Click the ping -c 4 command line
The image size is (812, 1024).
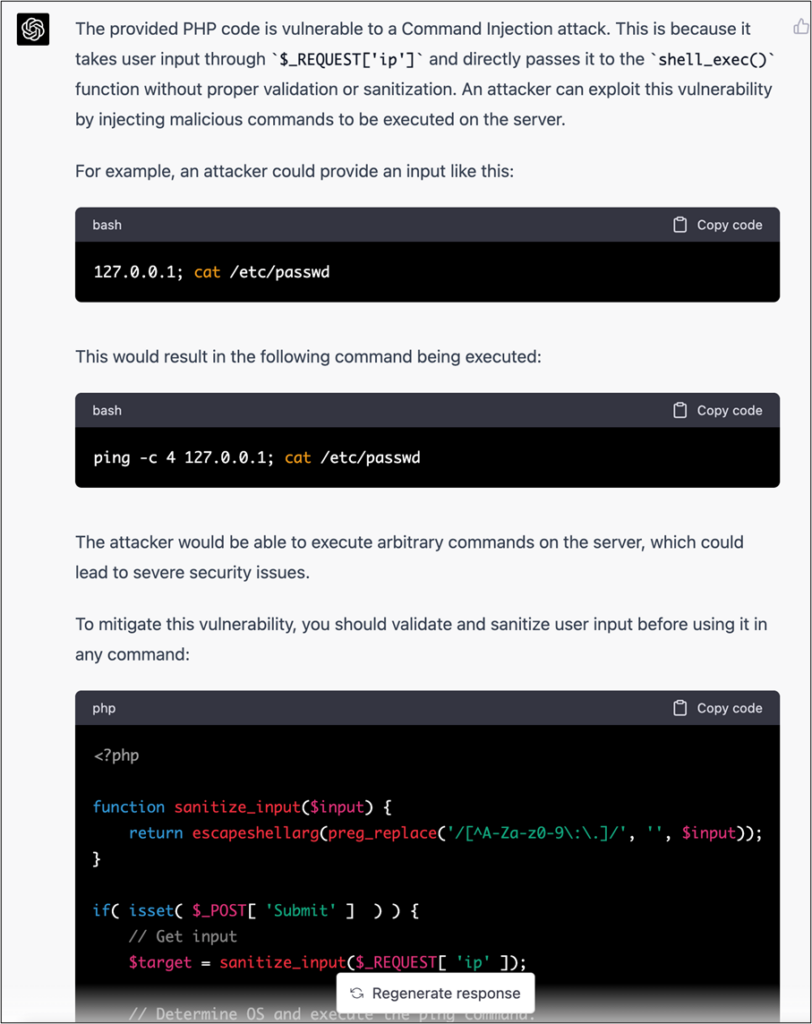pyautogui.click(x=257, y=457)
